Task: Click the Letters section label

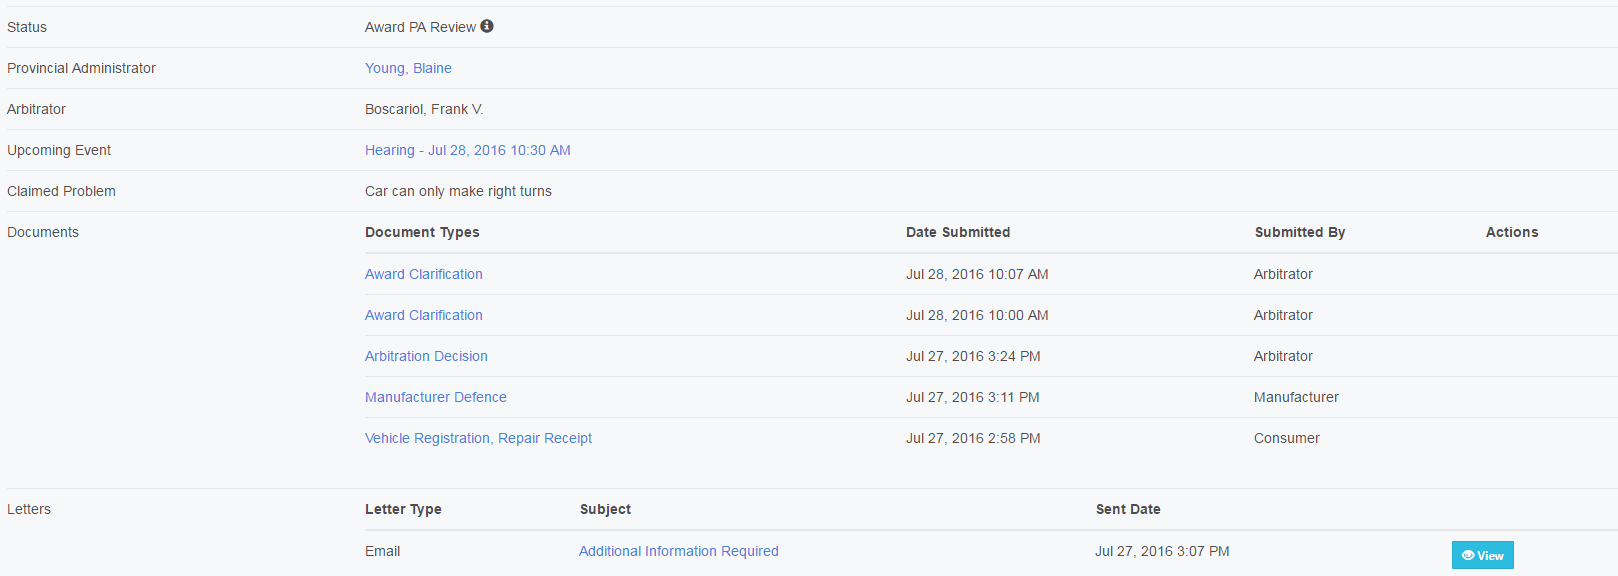Action: click(29, 509)
